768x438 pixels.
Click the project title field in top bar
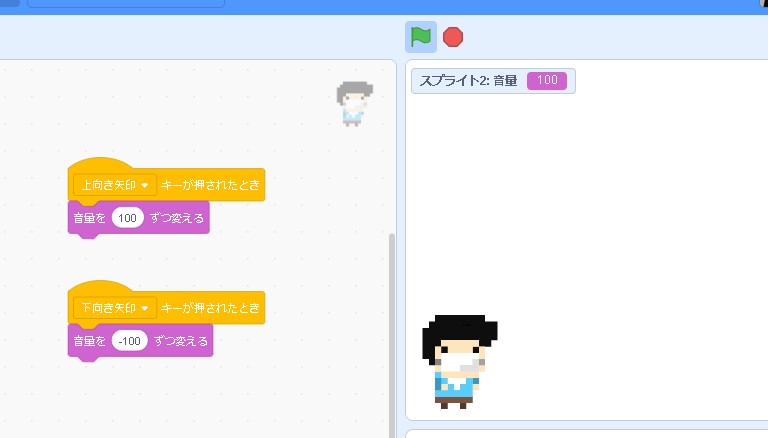[125, 3]
